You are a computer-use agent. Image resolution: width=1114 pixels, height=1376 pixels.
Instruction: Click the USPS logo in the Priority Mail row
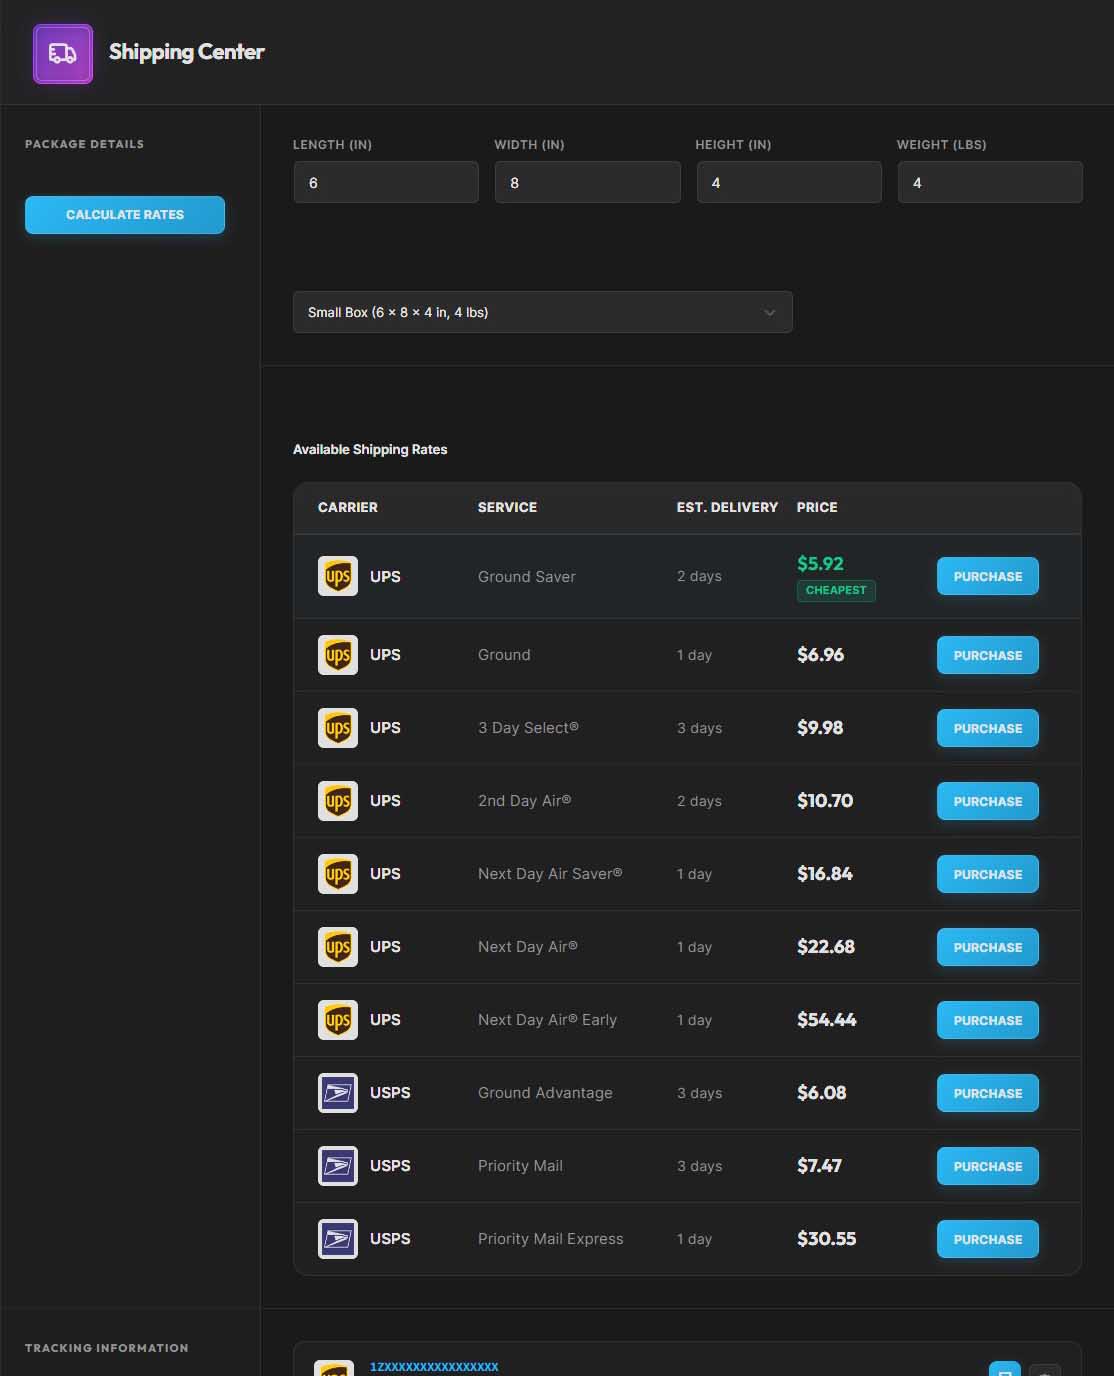click(x=338, y=1166)
